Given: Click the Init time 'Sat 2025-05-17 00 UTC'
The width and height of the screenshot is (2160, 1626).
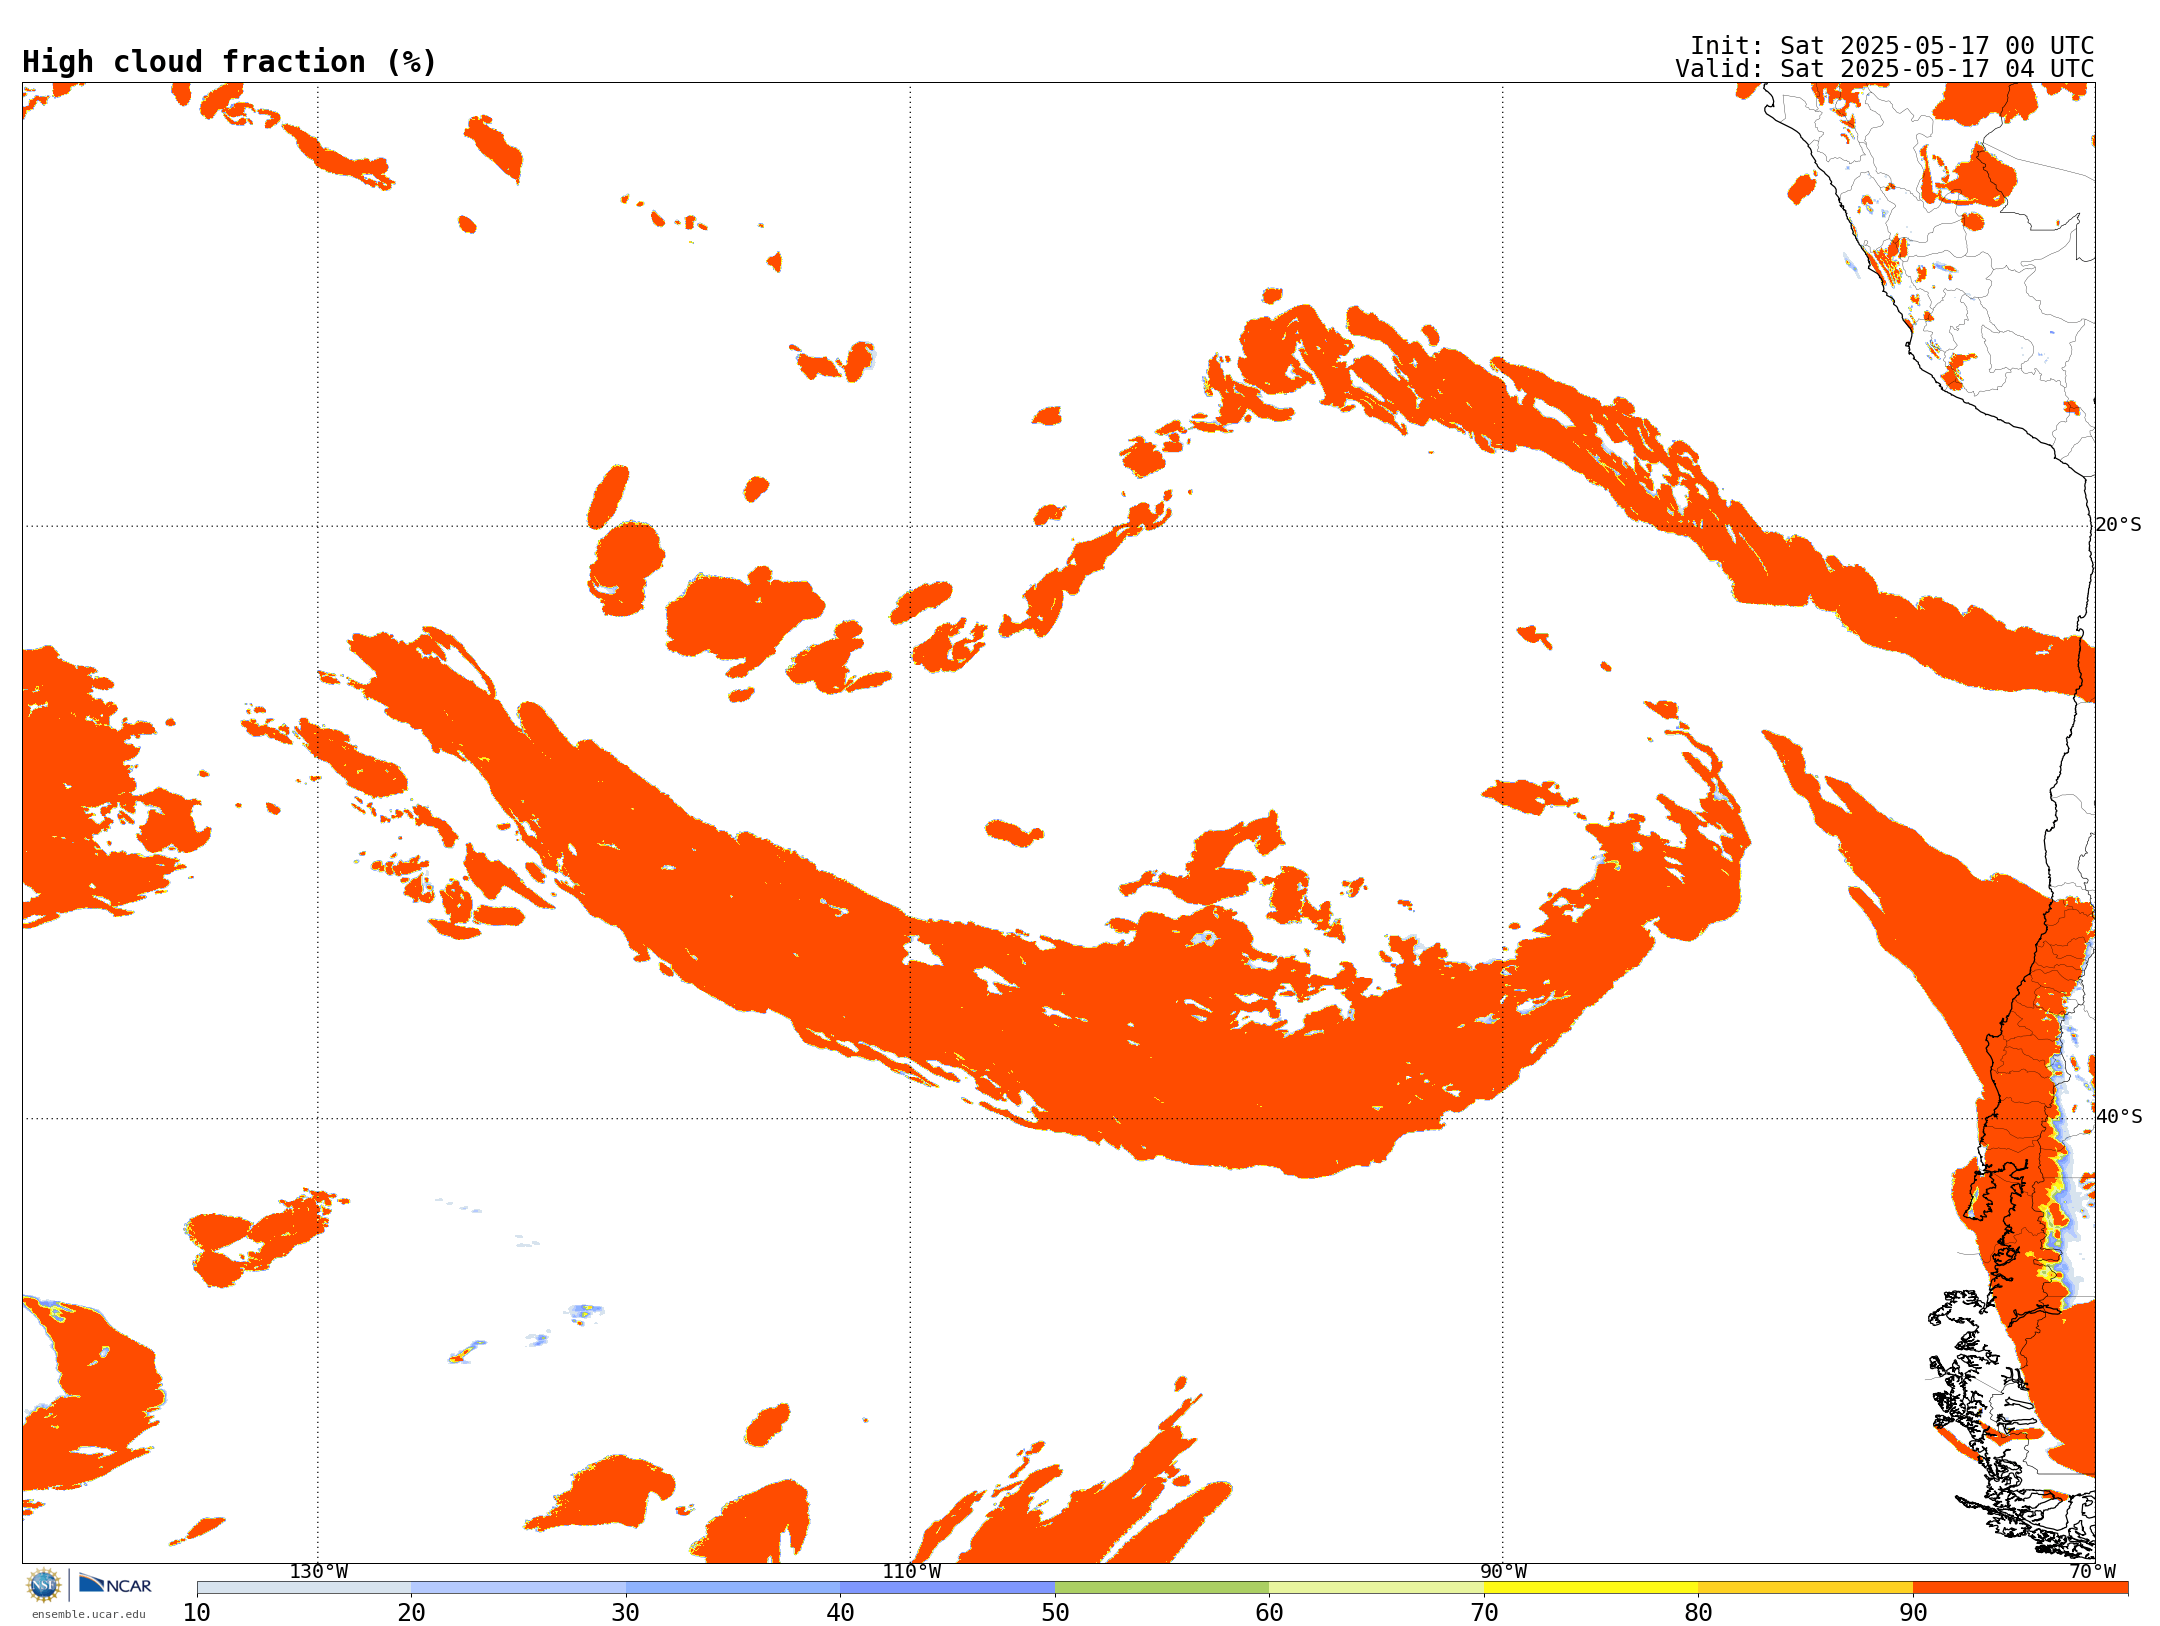Looking at the screenshot, I should [1936, 46].
